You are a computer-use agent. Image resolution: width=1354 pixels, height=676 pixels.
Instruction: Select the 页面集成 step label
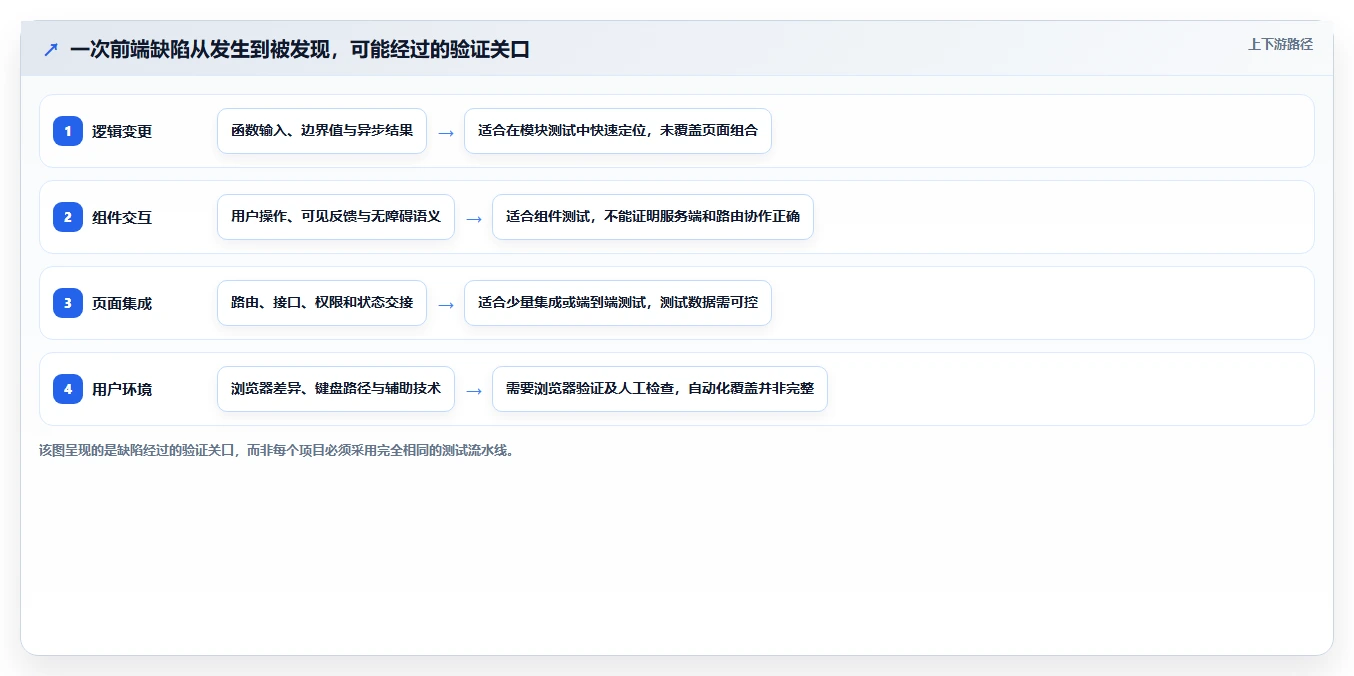click(122, 303)
